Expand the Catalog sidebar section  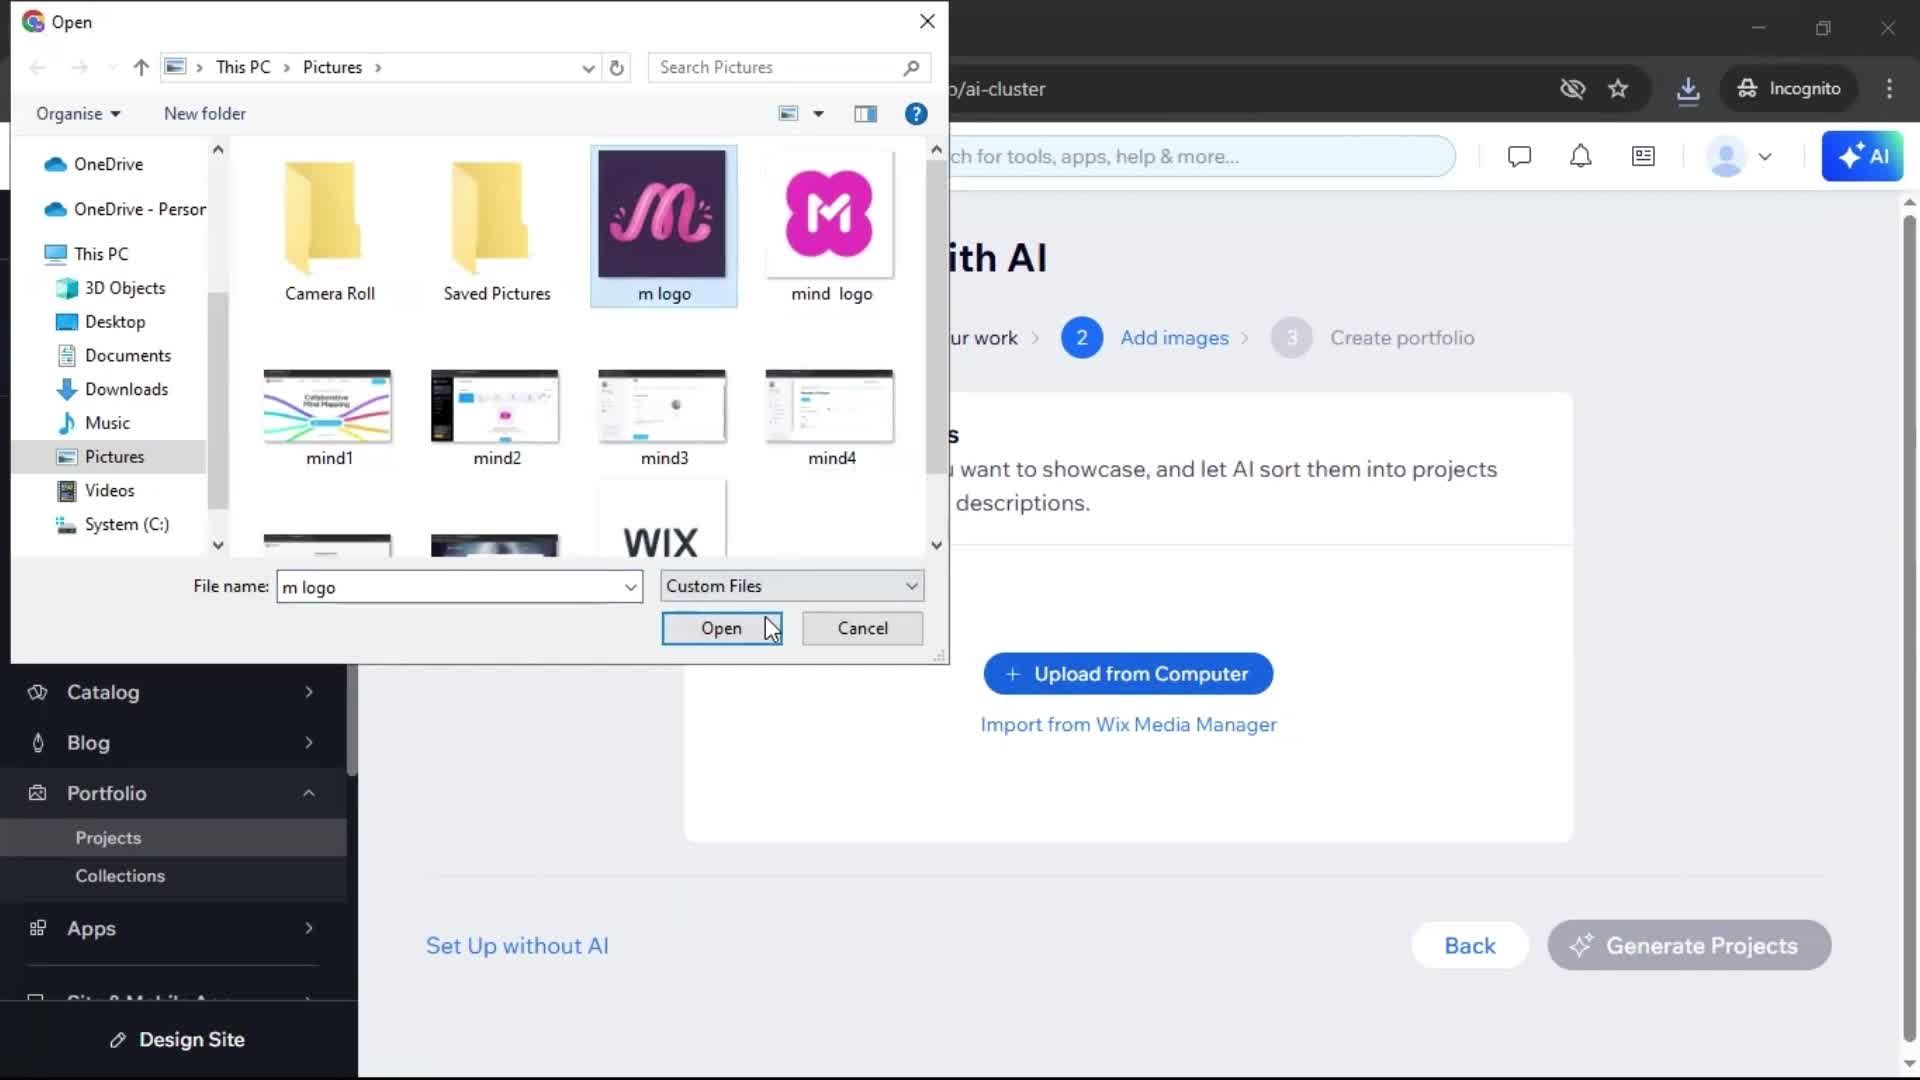click(309, 692)
